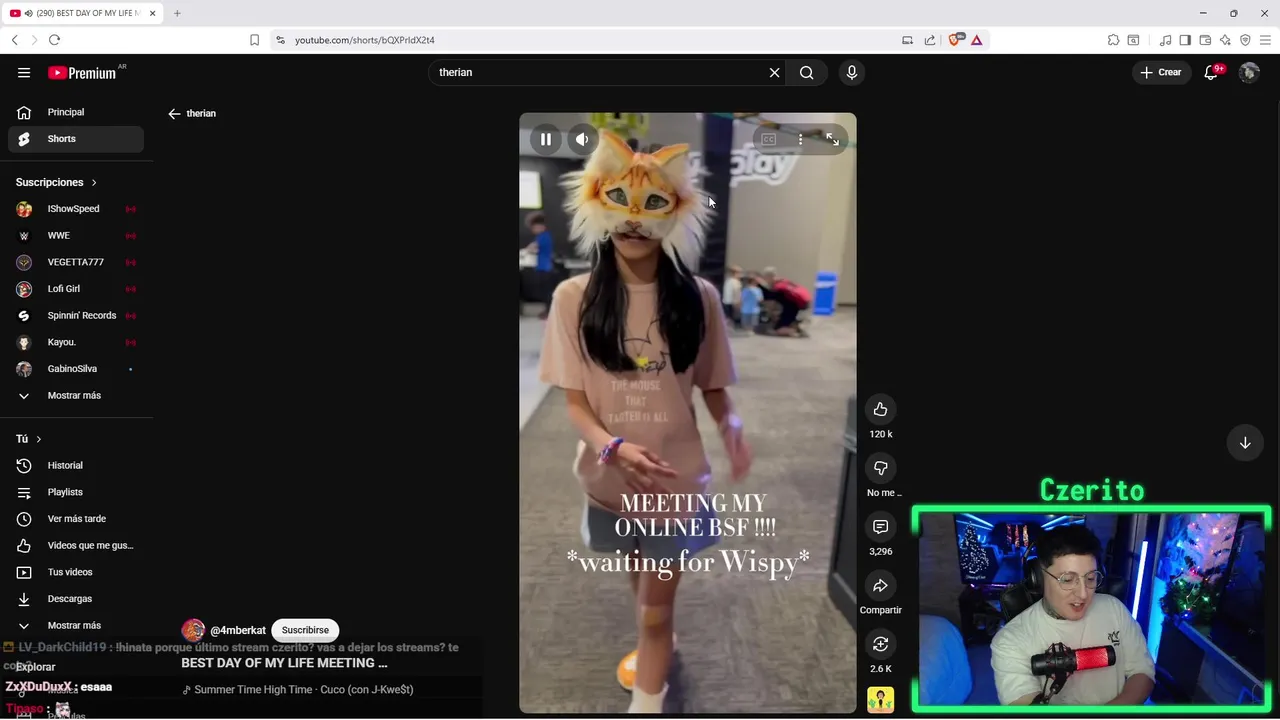Image resolution: width=1280 pixels, height=720 pixels.
Task: Open the @4mberkat channel avatar
Action: pos(193,631)
